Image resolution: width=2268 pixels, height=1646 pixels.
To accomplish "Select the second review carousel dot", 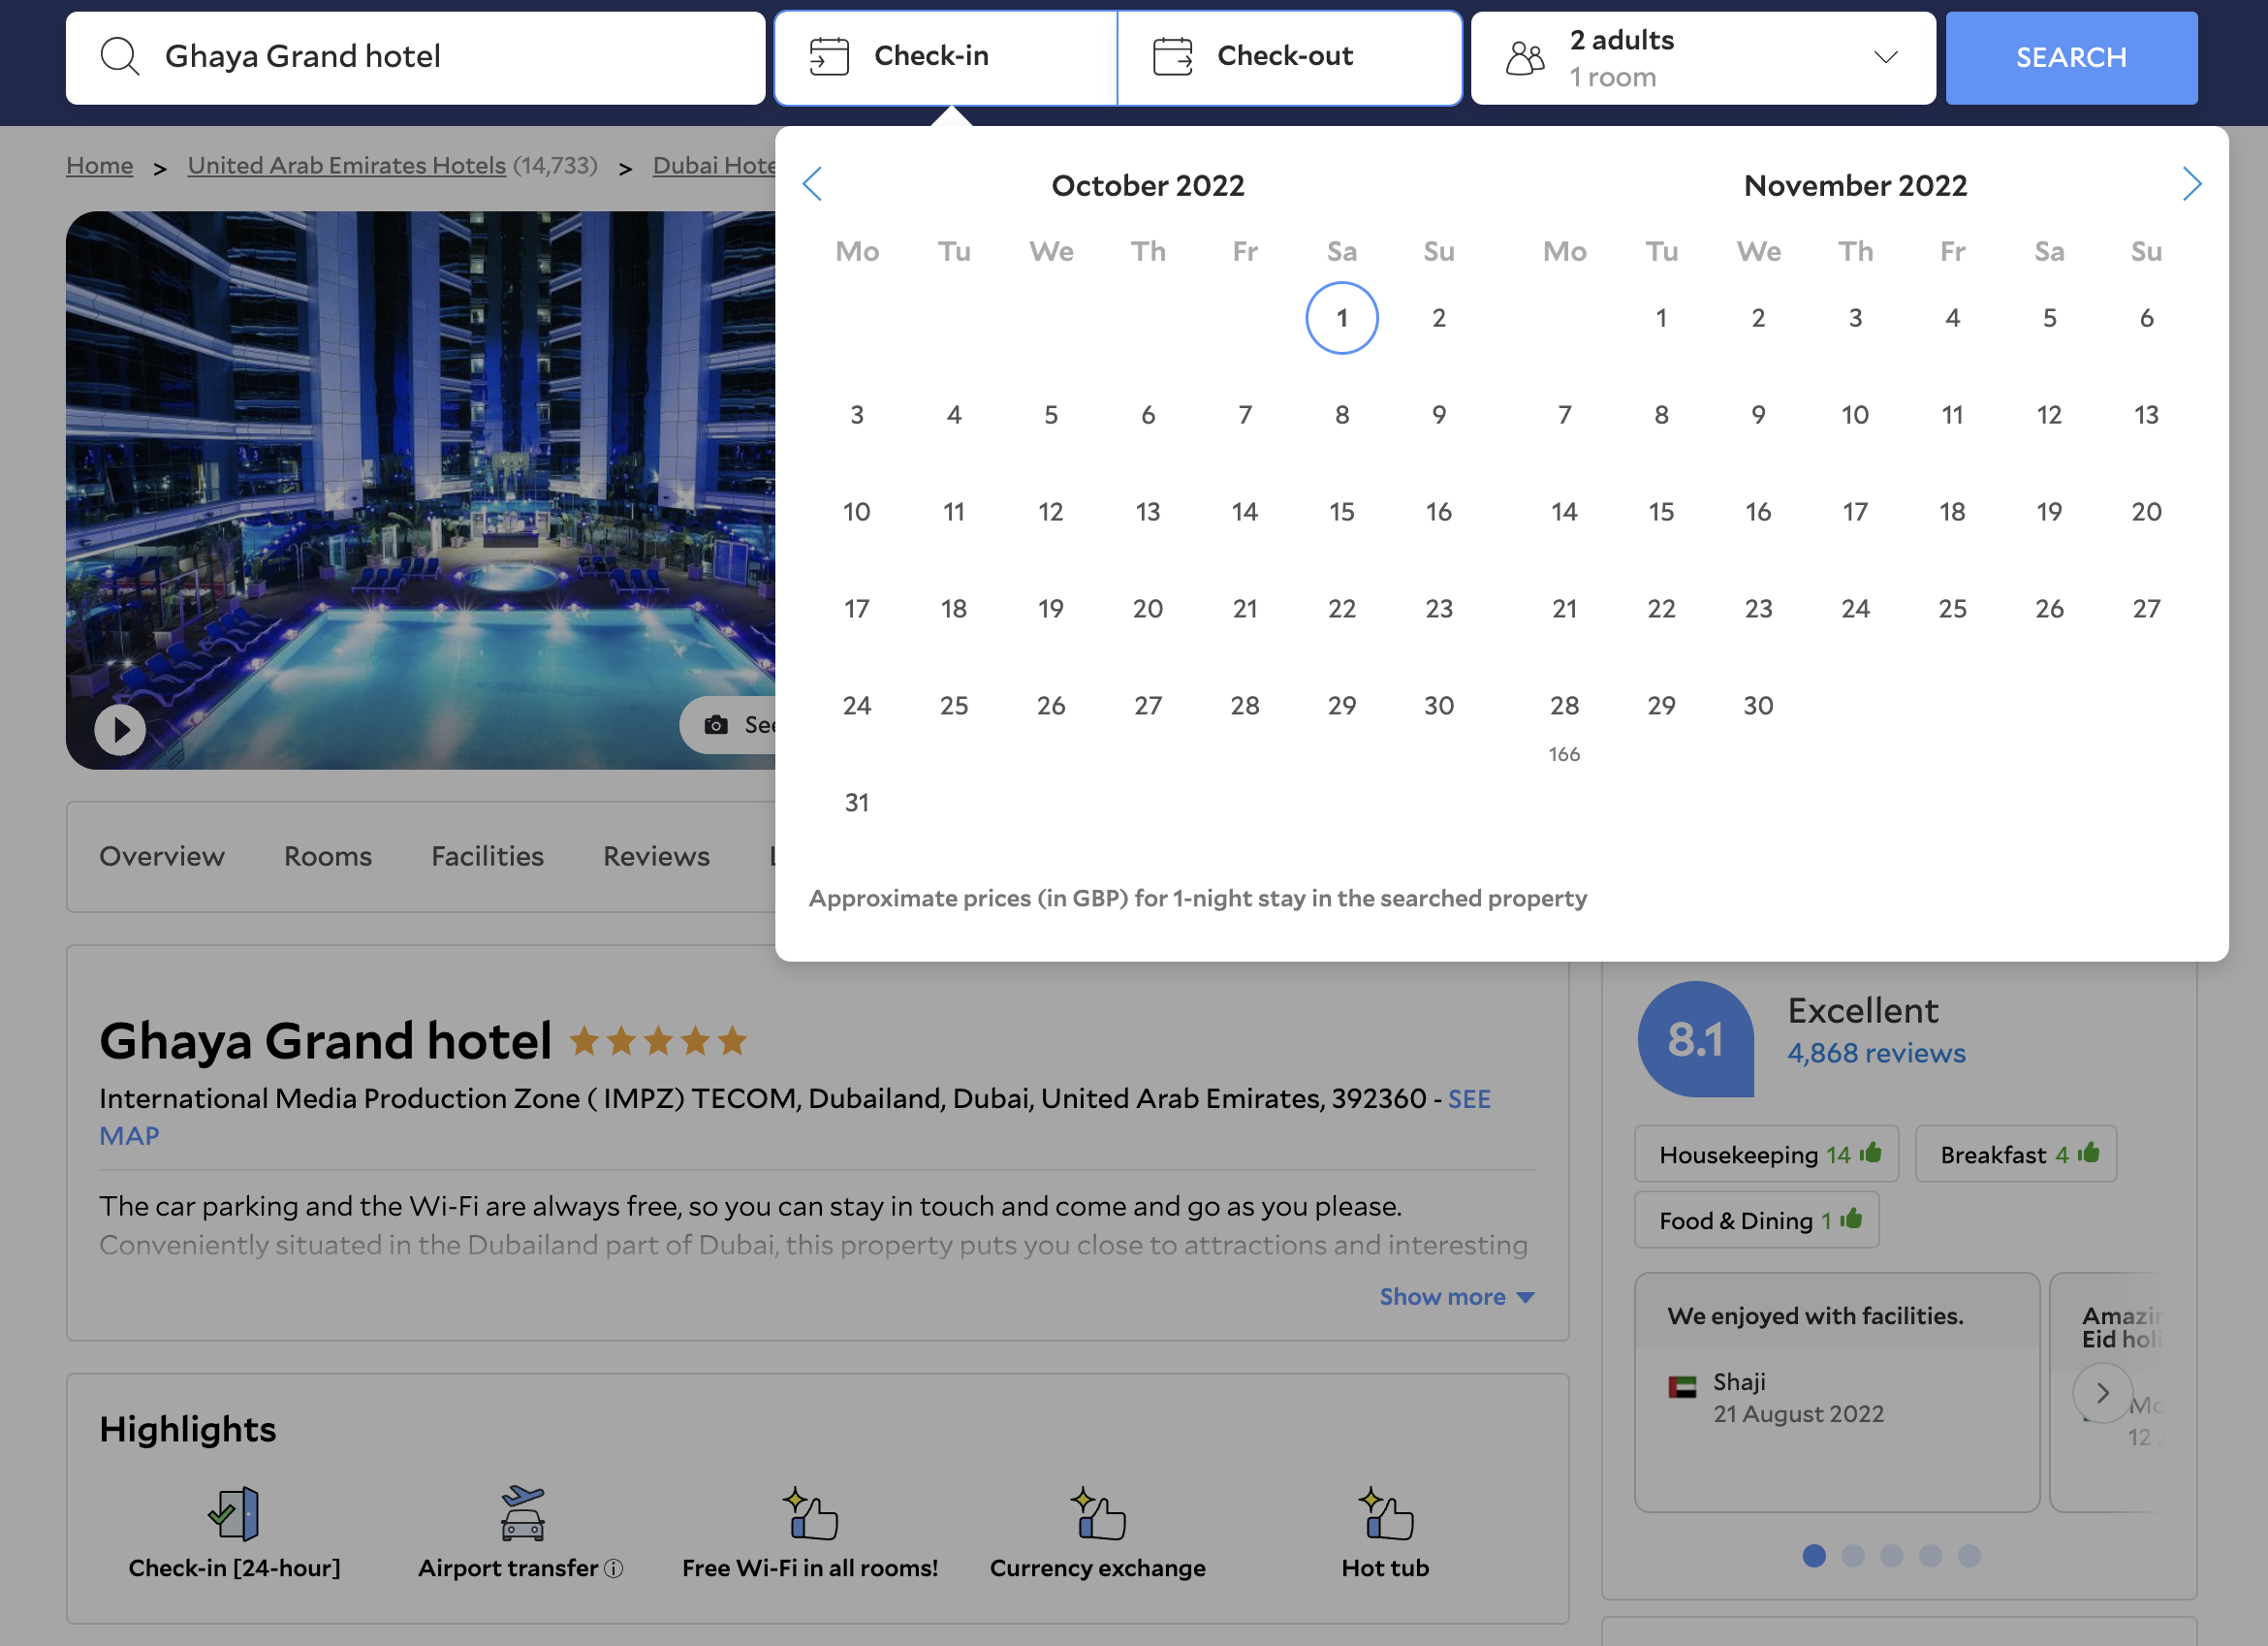I will click(x=1852, y=1555).
